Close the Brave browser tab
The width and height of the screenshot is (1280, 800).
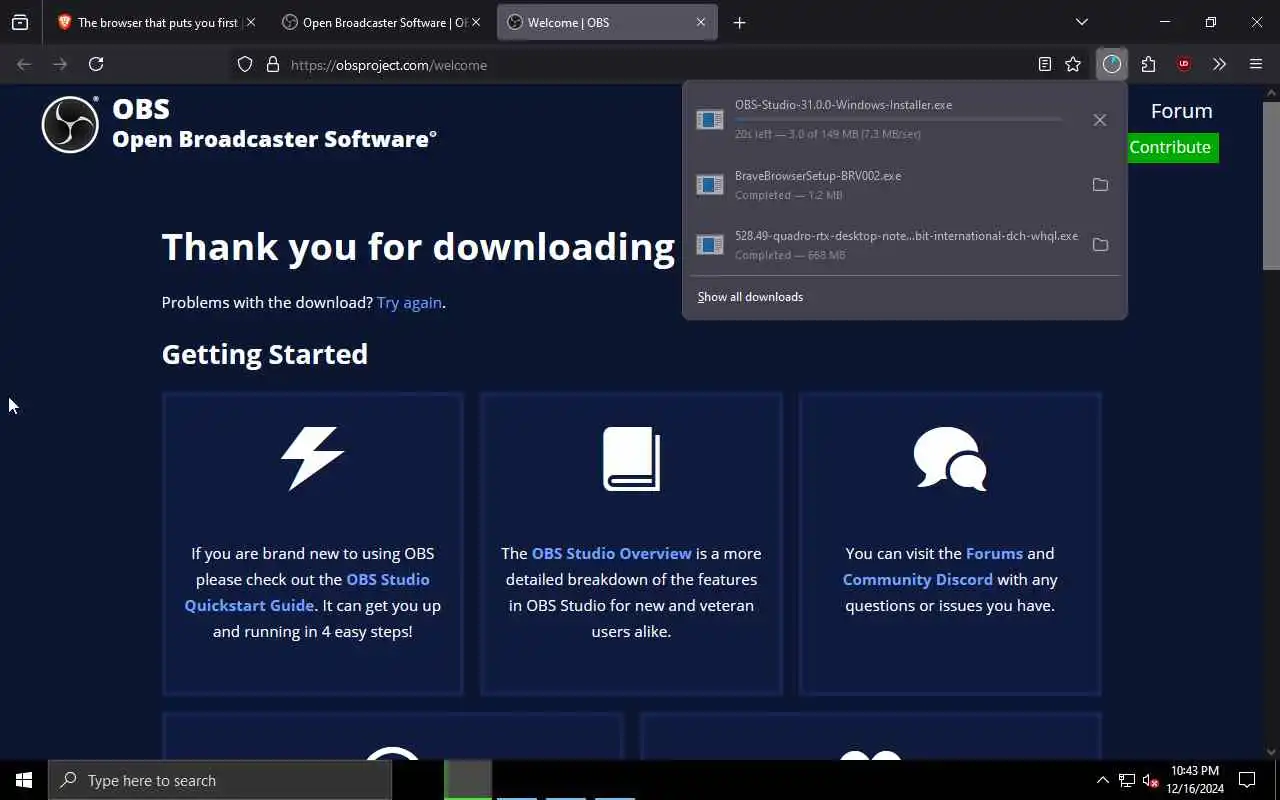[x=250, y=22]
